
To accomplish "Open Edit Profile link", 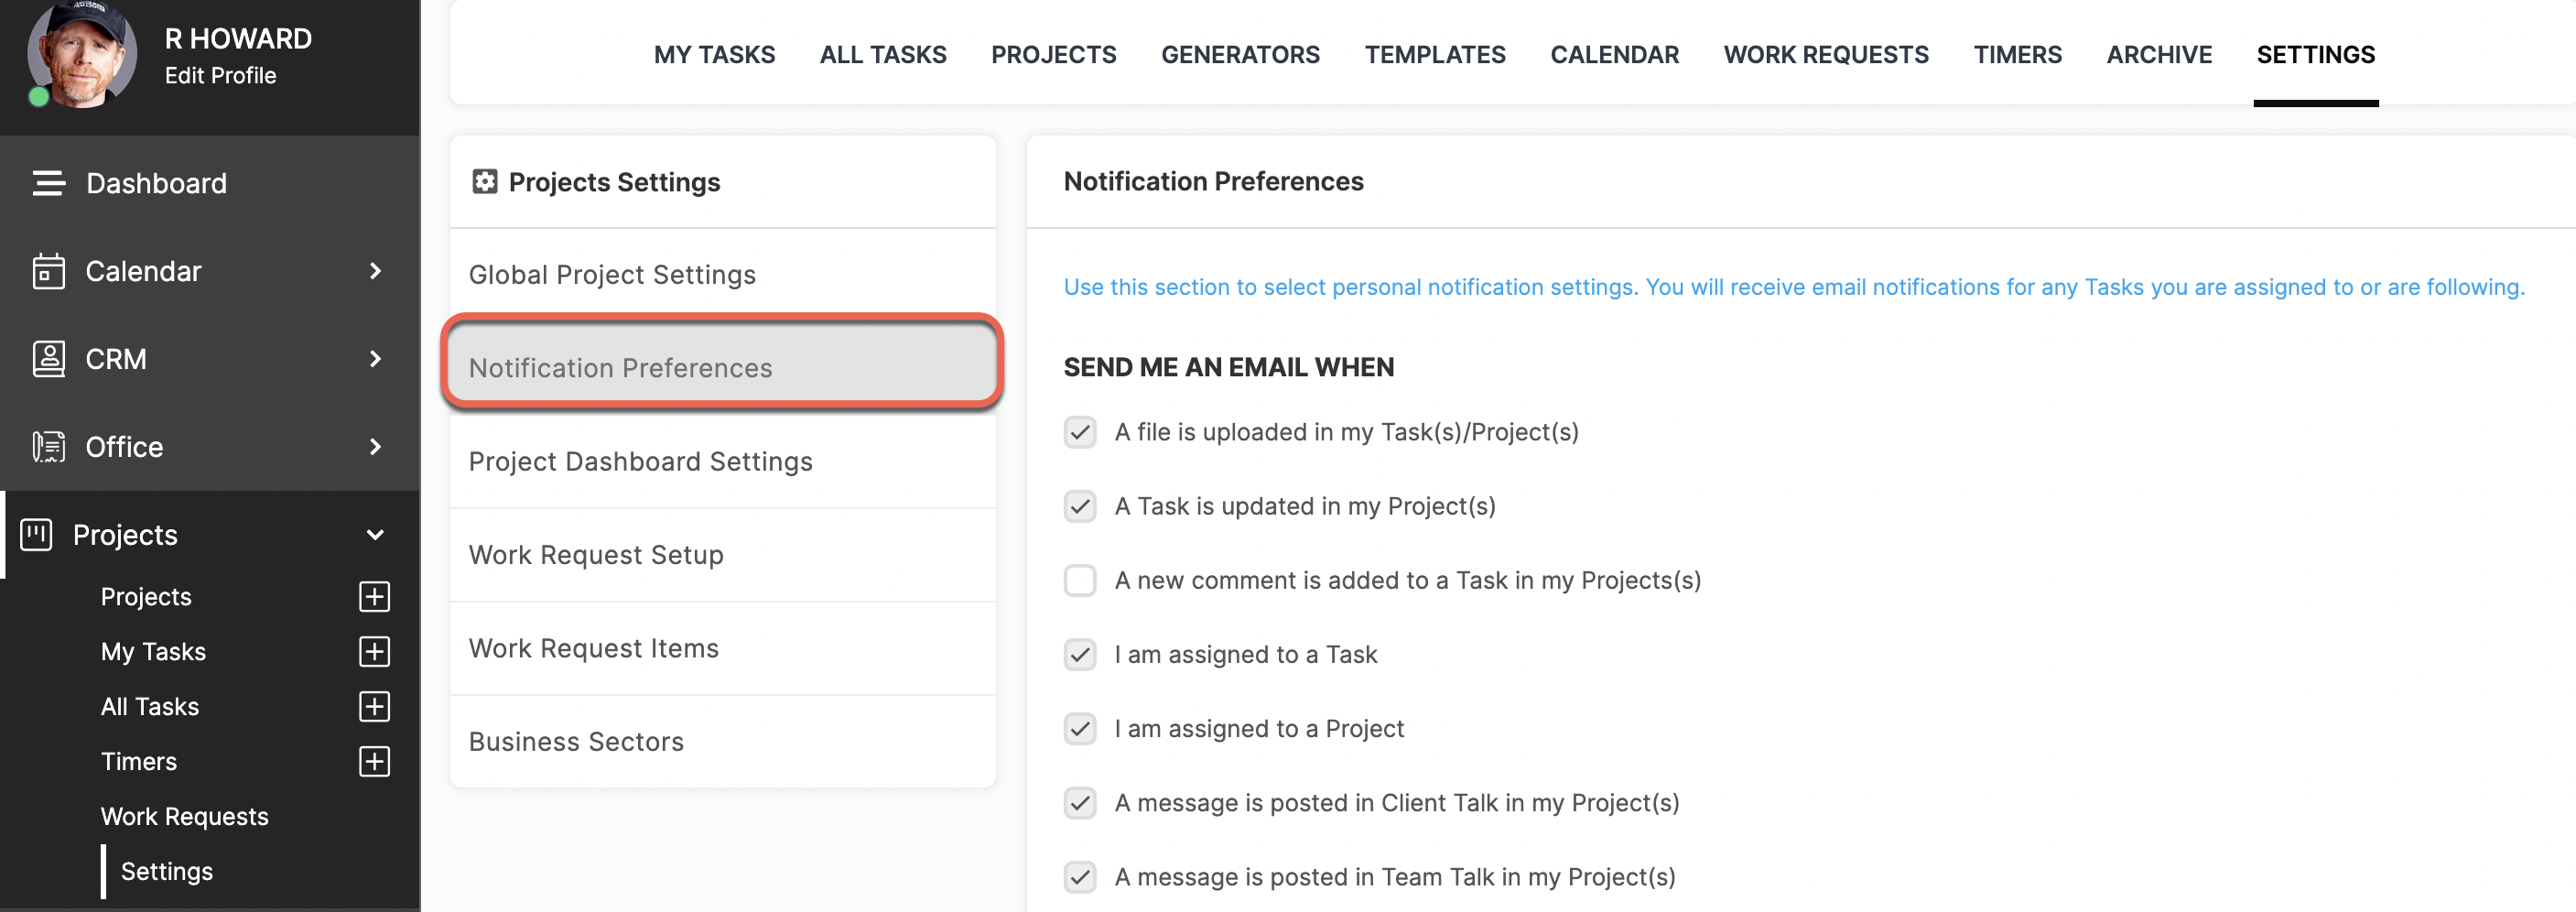I will (x=220, y=76).
